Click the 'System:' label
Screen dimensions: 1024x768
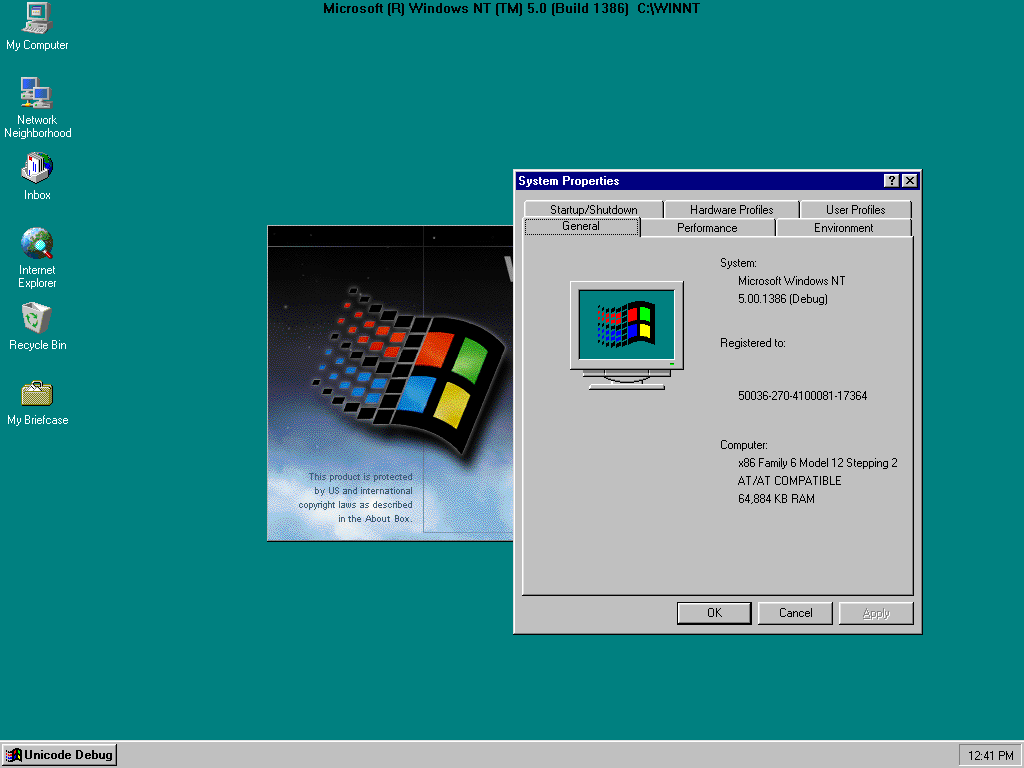pos(738,263)
